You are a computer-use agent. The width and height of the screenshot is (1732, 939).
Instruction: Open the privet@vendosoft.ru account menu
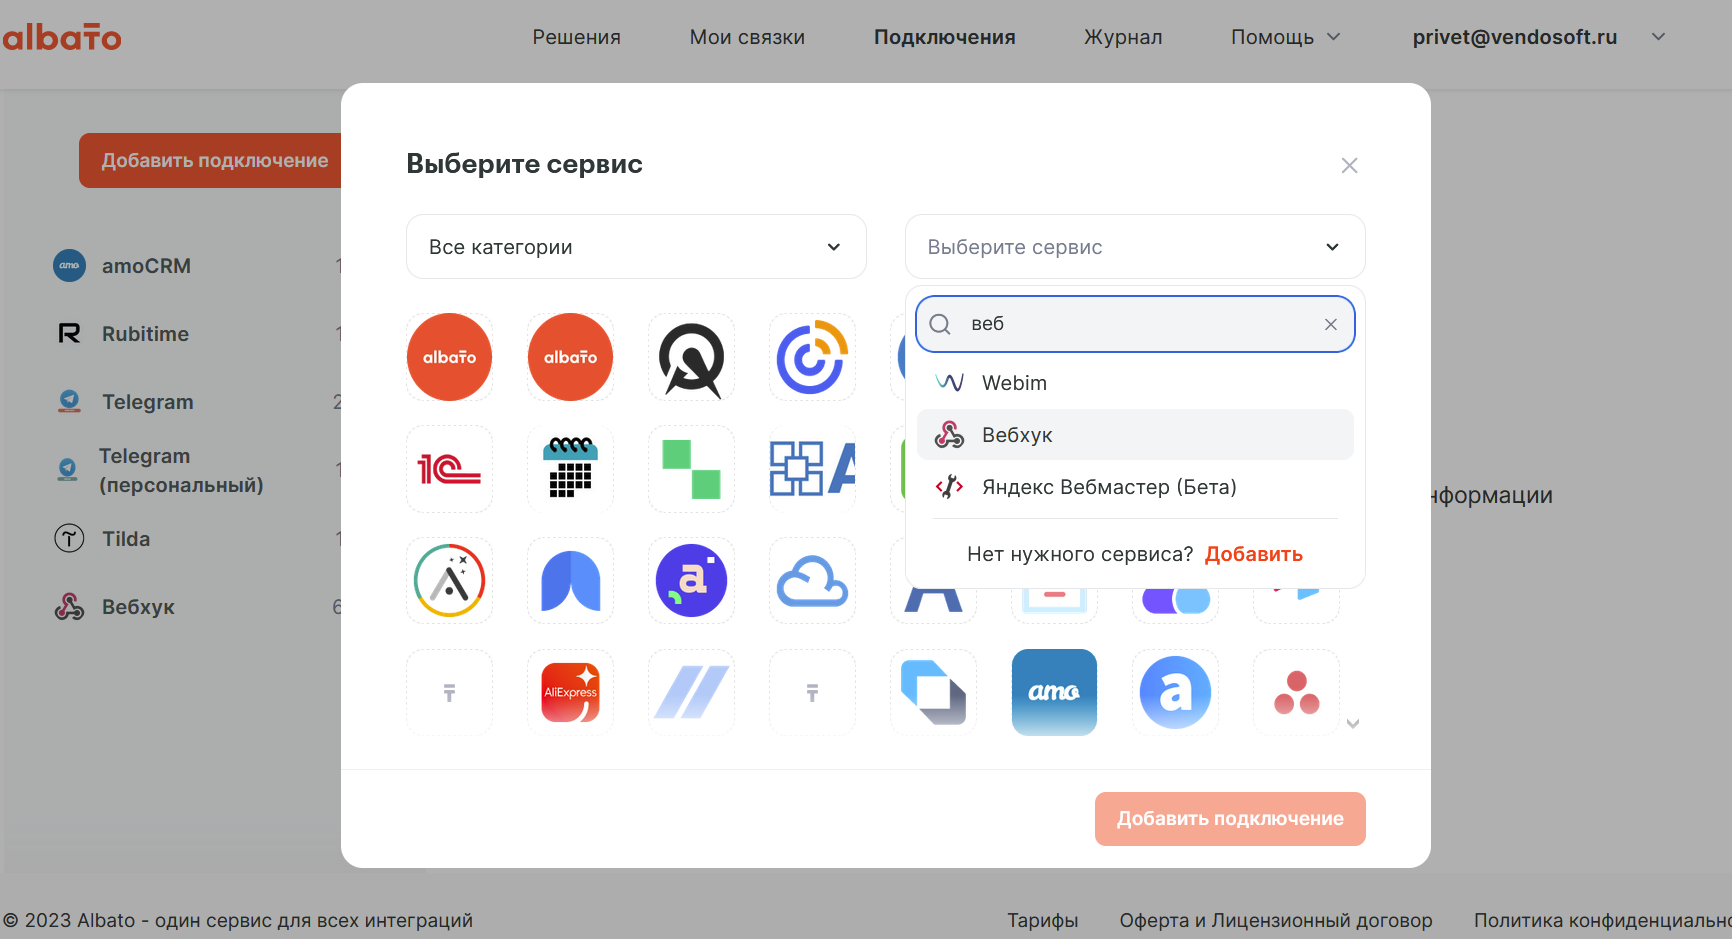pyautogui.click(x=1538, y=37)
